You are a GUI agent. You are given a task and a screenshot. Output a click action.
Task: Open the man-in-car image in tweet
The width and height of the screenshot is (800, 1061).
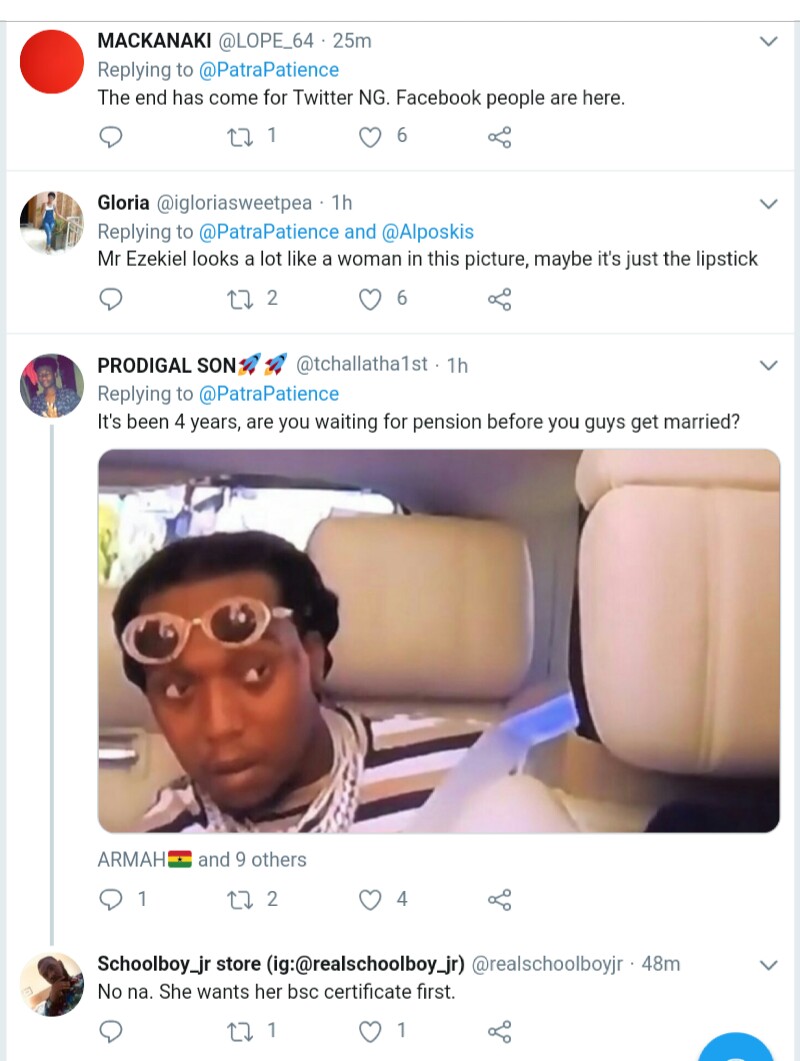coord(438,641)
